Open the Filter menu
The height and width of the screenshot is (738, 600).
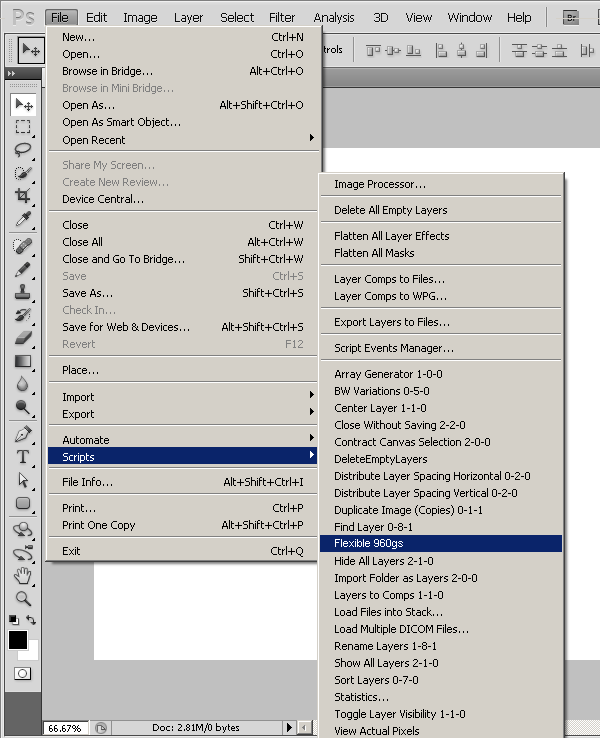click(282, 18)
